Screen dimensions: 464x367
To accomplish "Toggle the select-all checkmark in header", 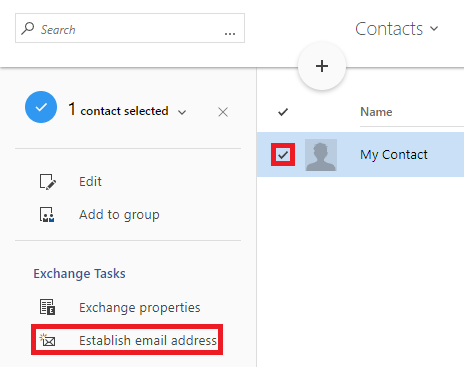I will [x=283, y=112].
